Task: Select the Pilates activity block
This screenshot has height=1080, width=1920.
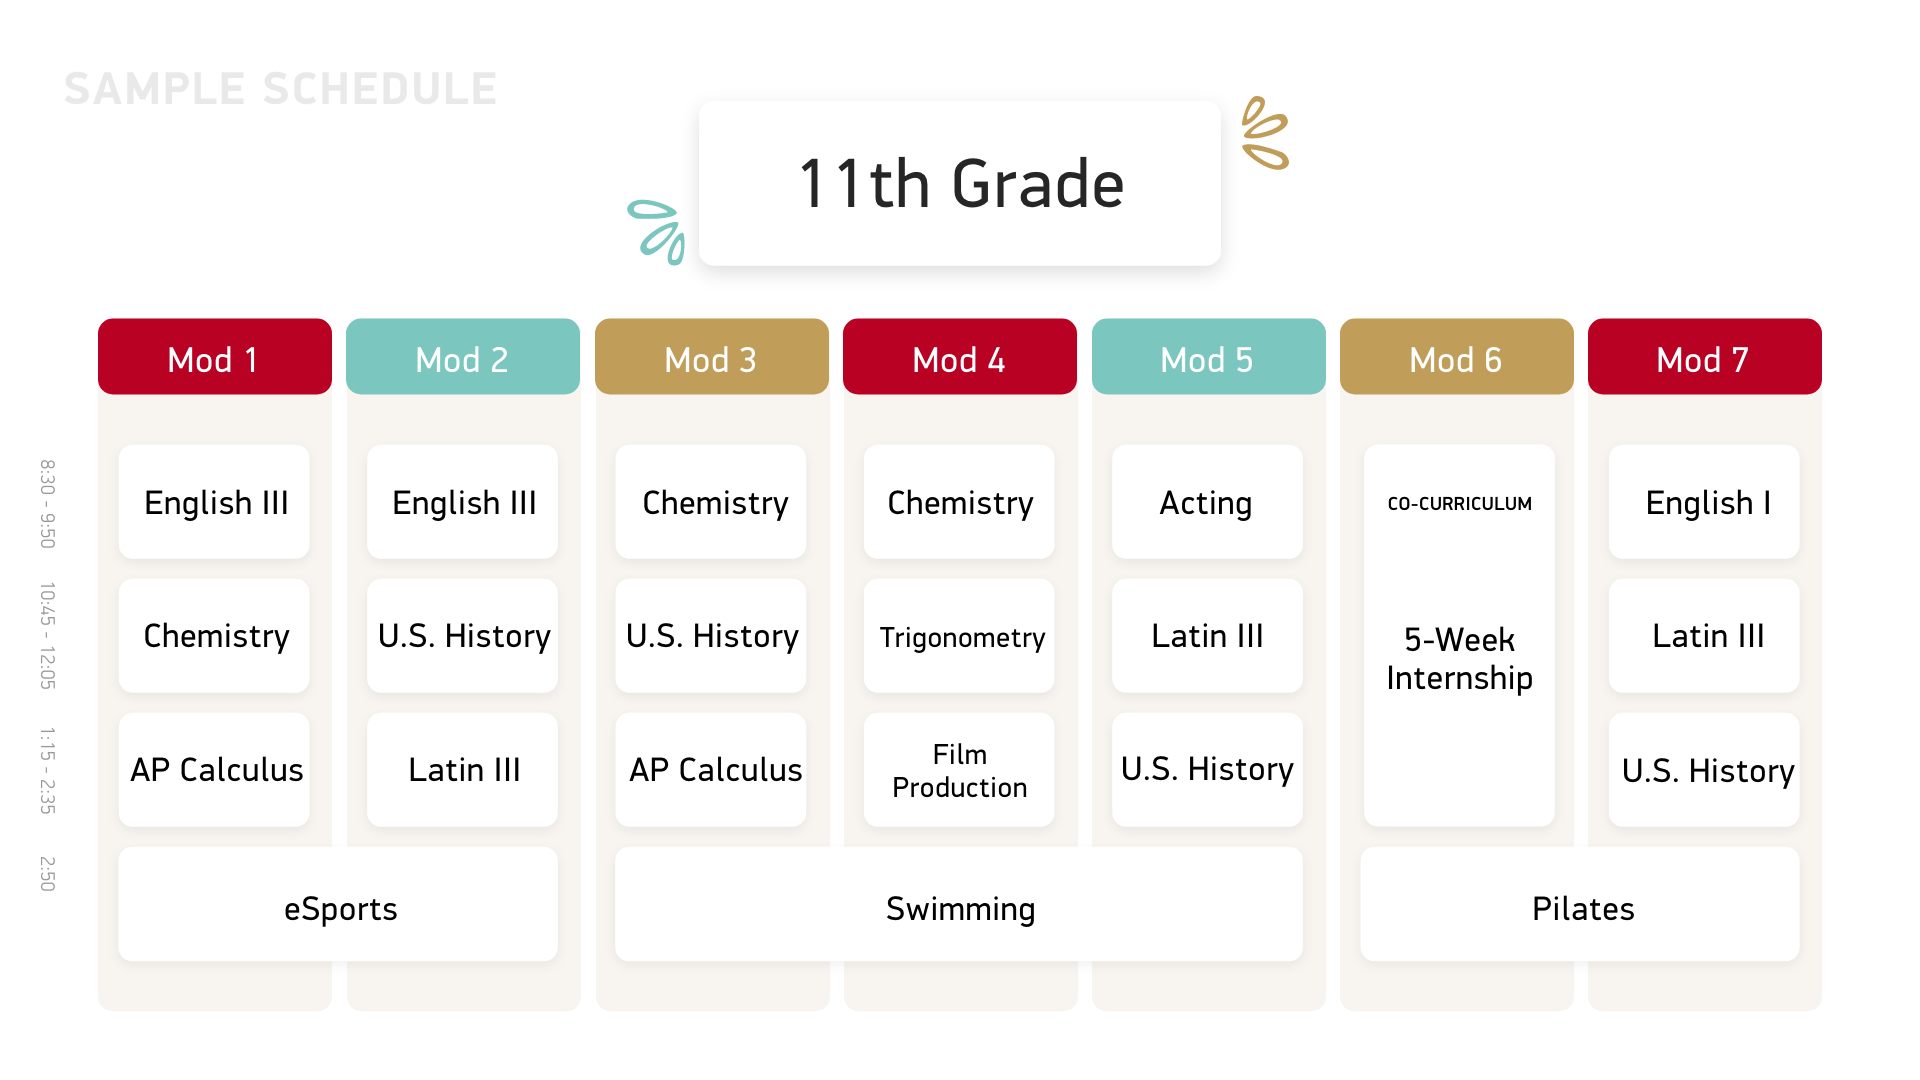Action: coord(1580,905)
